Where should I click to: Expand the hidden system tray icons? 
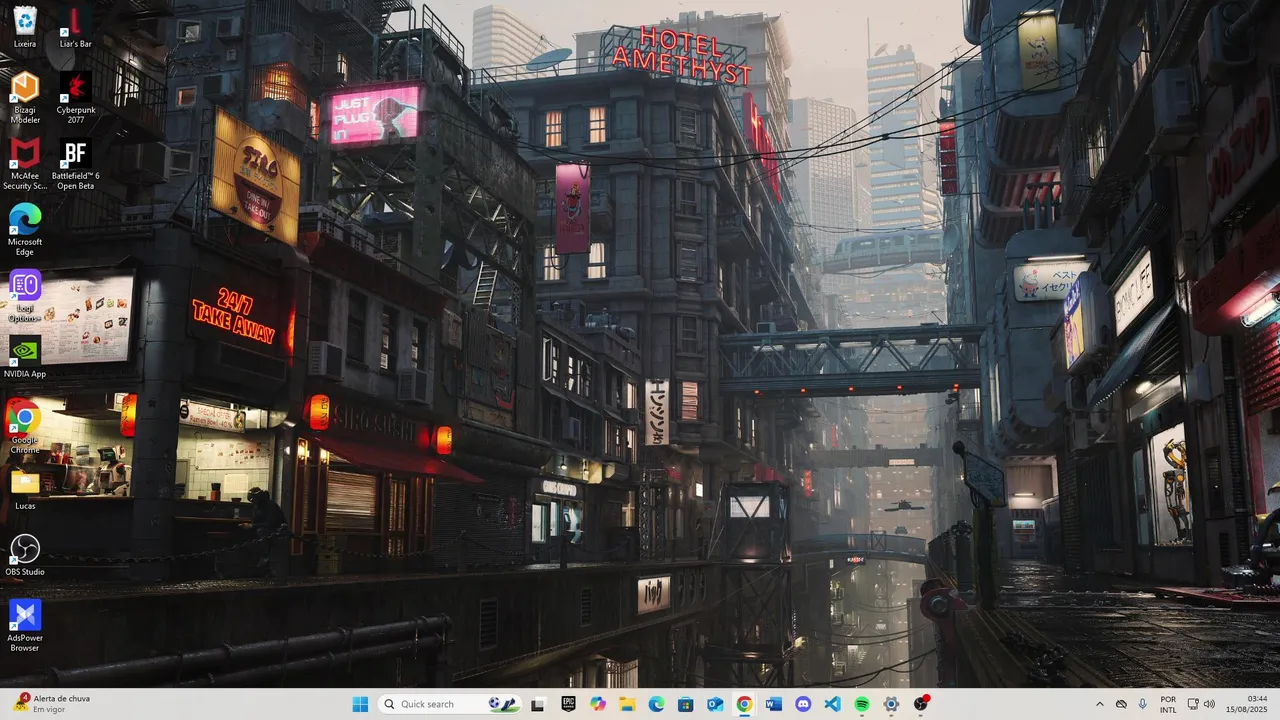point(1100,704)
